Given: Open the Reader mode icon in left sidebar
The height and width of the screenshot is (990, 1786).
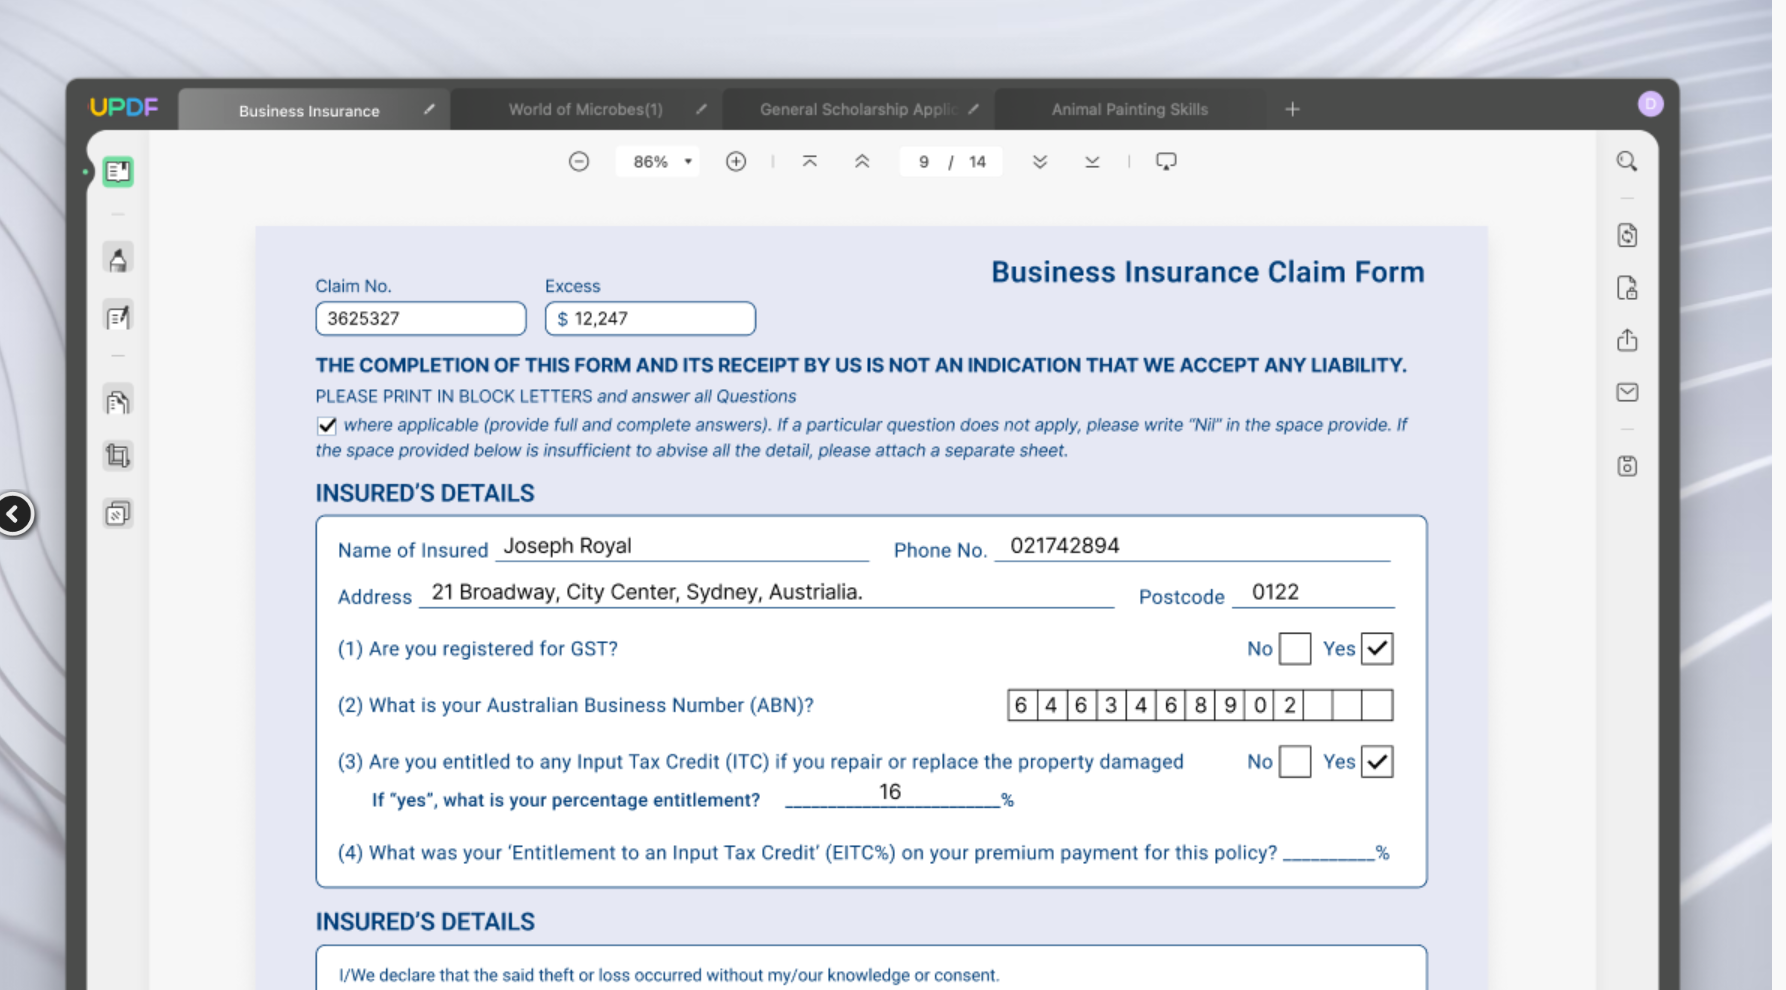Looking at the screenshot, I should pyautogui.click(x=118, y=172).
